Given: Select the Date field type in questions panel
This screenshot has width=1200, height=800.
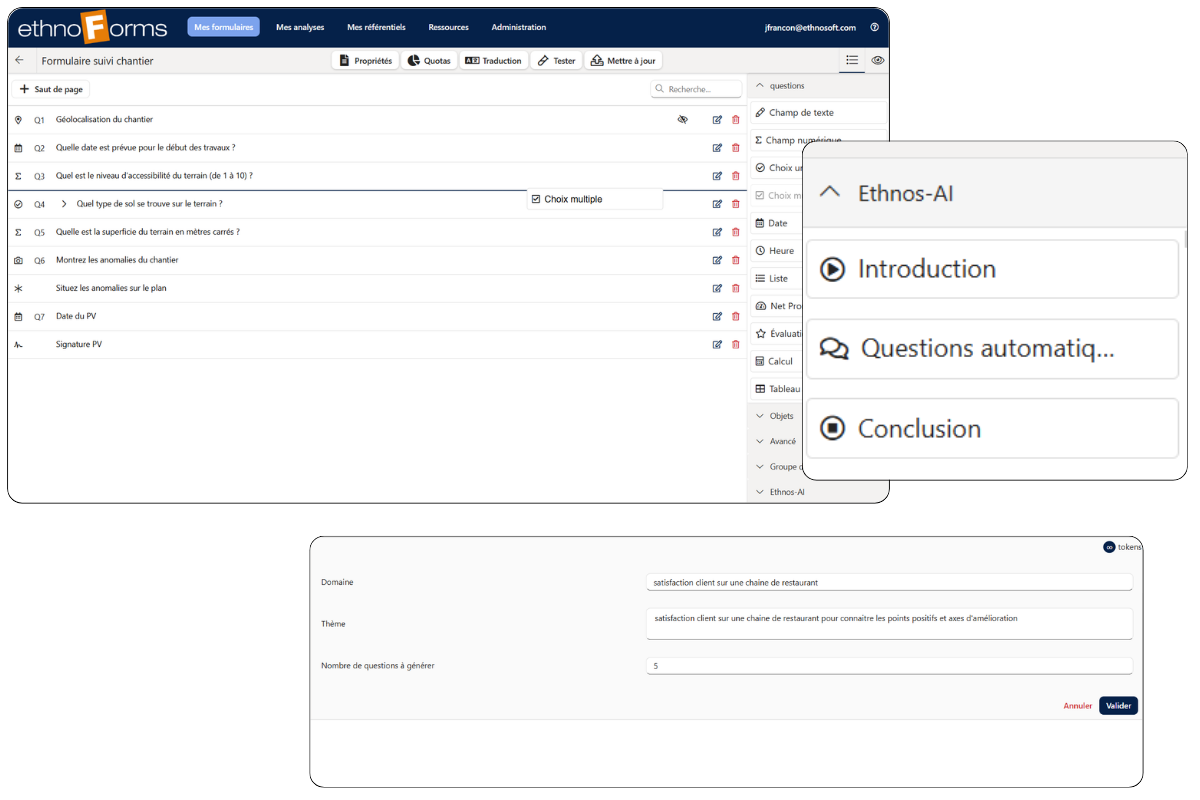Looking at the screenshot, I should click(x=776, y=223).
